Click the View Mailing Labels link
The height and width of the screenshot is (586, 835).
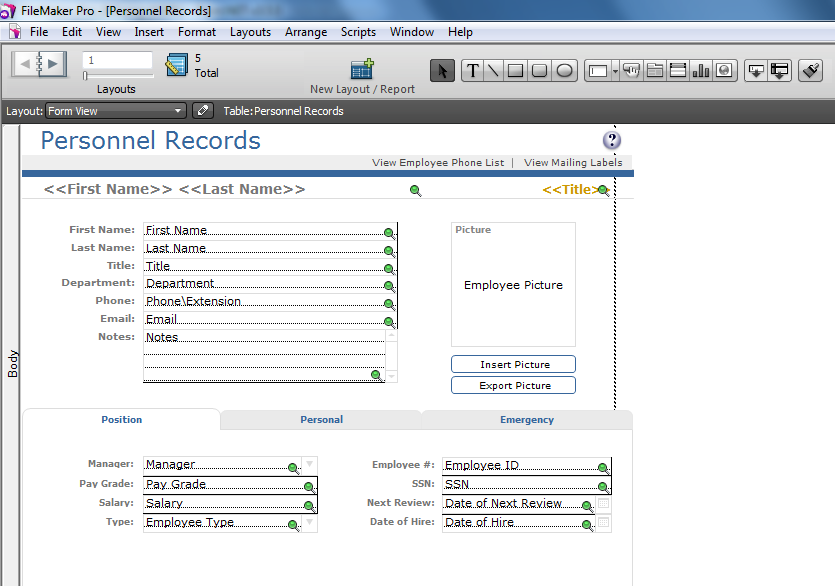point(573,163)
